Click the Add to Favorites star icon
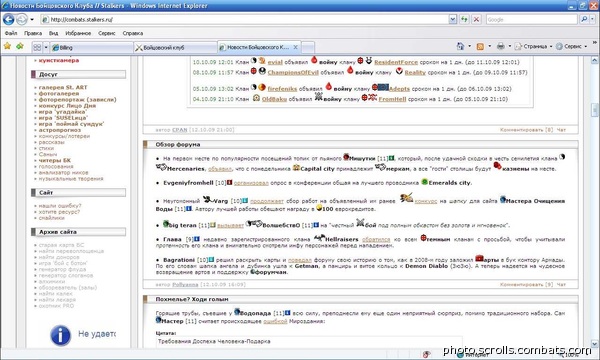This screenshot has width=600, height=360. [x=20, y=46]
